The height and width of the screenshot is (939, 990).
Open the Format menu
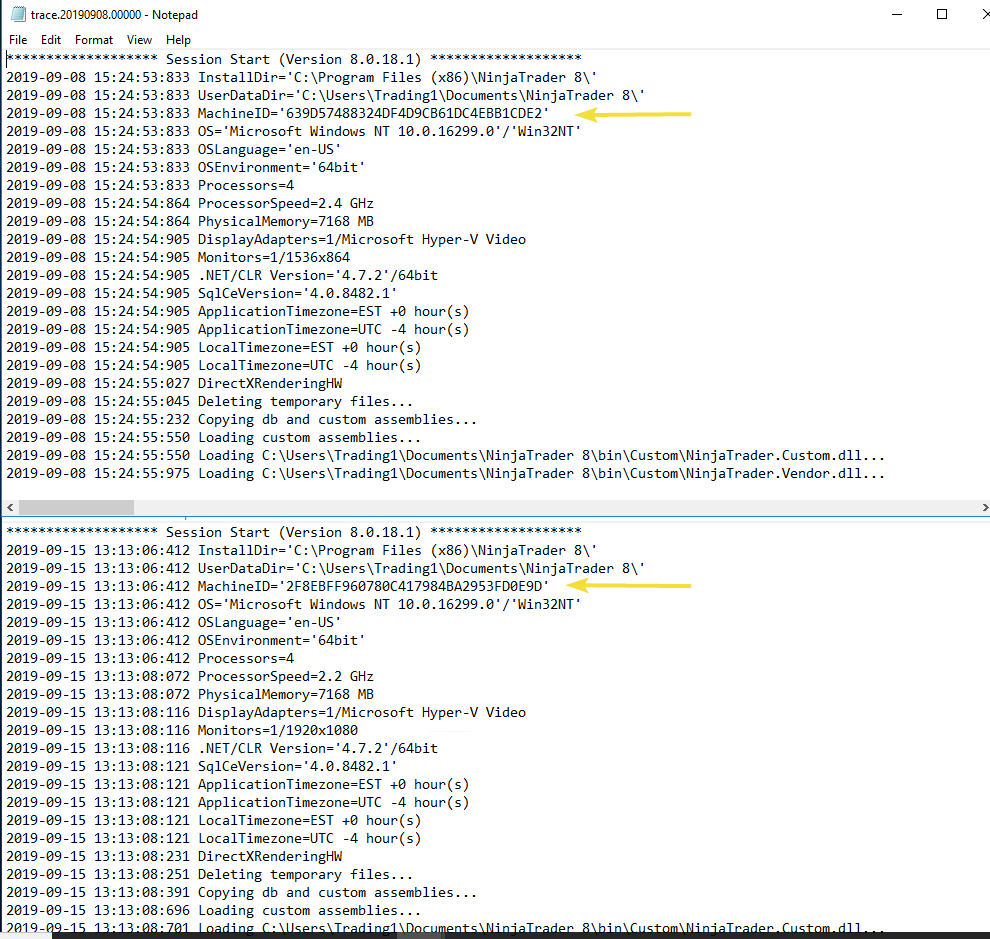pos(93,40)
